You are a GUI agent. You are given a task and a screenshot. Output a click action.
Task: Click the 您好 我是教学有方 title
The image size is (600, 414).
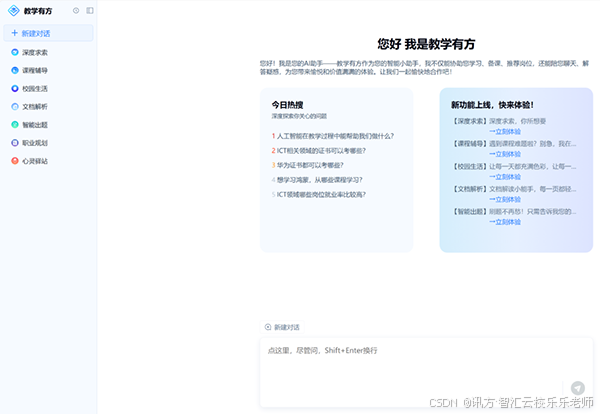coord(426,44)
